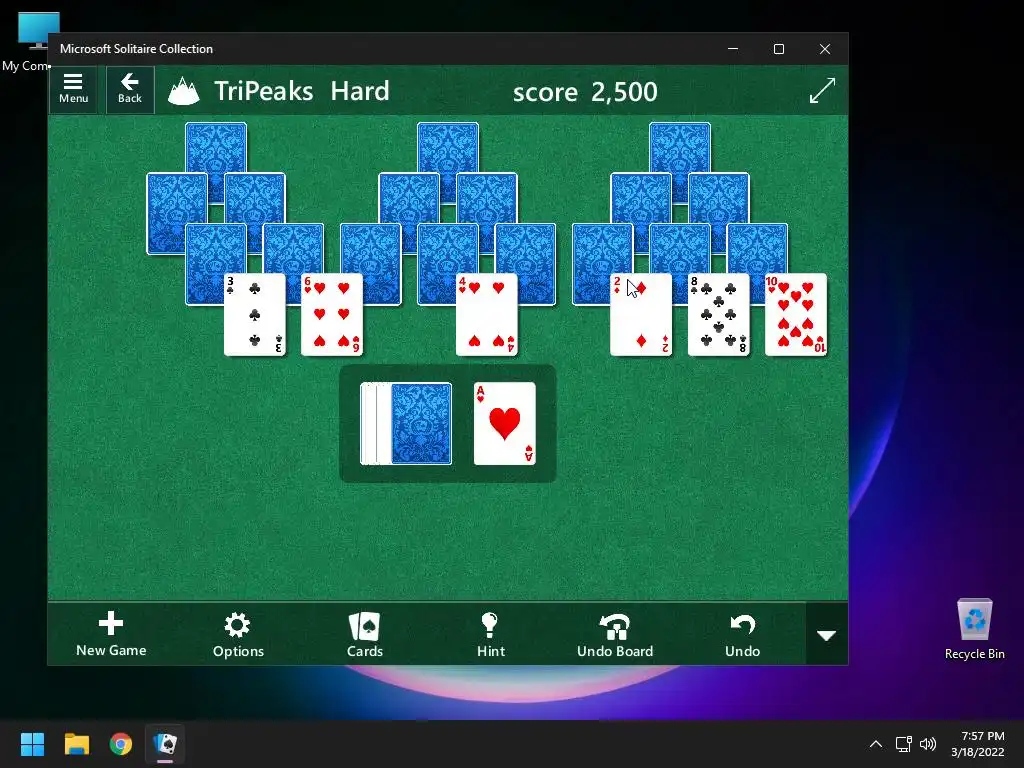Open the Cards deck selector
Screen dimensions: 1024x768
pyautogui.click(x=364, y=633)
